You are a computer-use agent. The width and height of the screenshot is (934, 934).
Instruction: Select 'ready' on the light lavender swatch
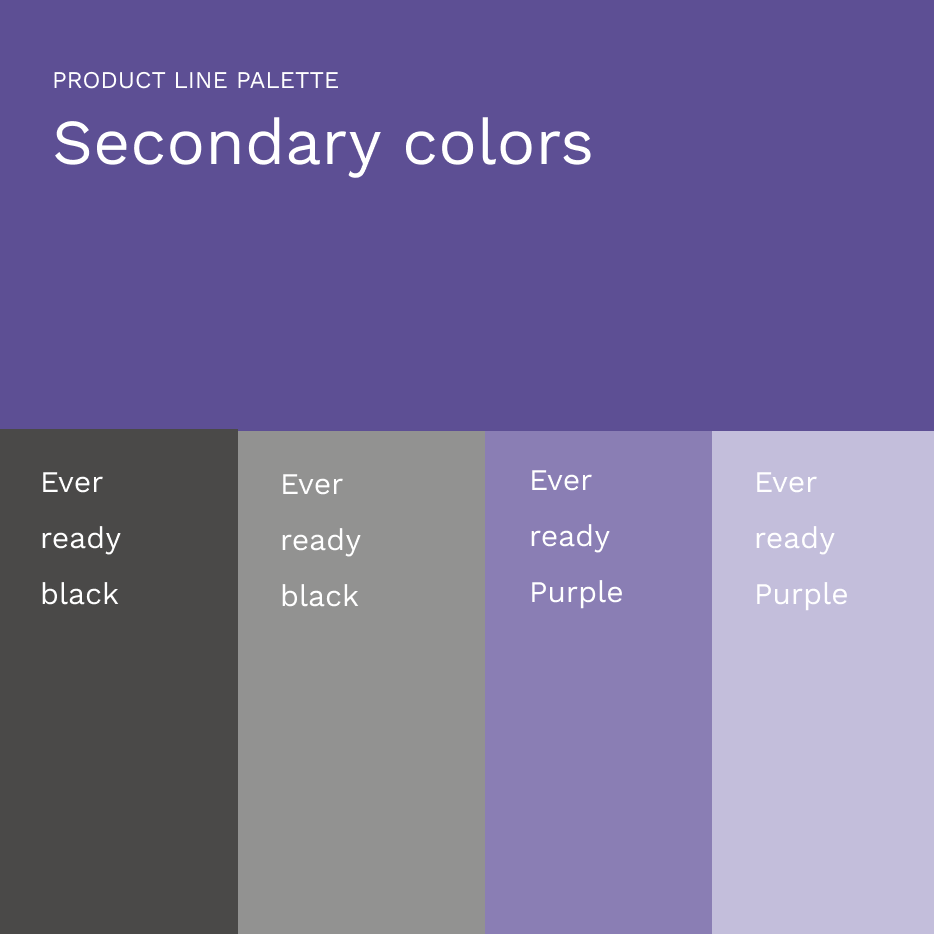tap(795, 540)
